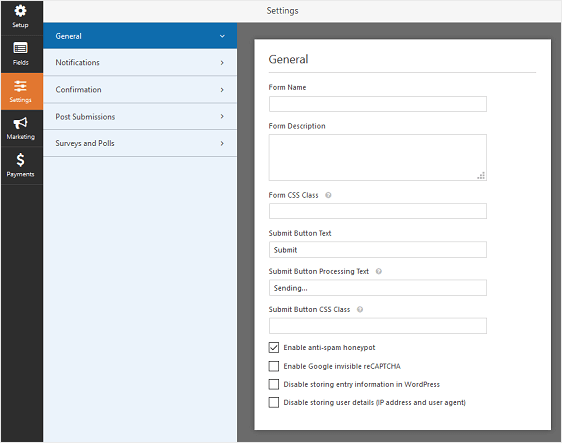Focus the Submit Button CSS Class field

(x=378, y=326)
